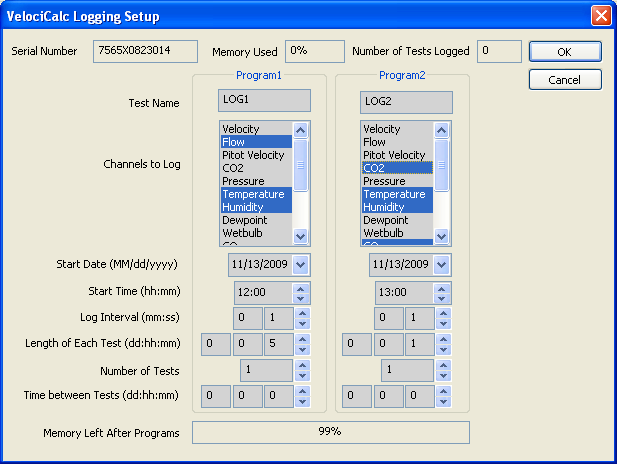Click Program1 channel list scrollbar thumb
The height and width of the screenshot is (464, 617).
[301, 165]
